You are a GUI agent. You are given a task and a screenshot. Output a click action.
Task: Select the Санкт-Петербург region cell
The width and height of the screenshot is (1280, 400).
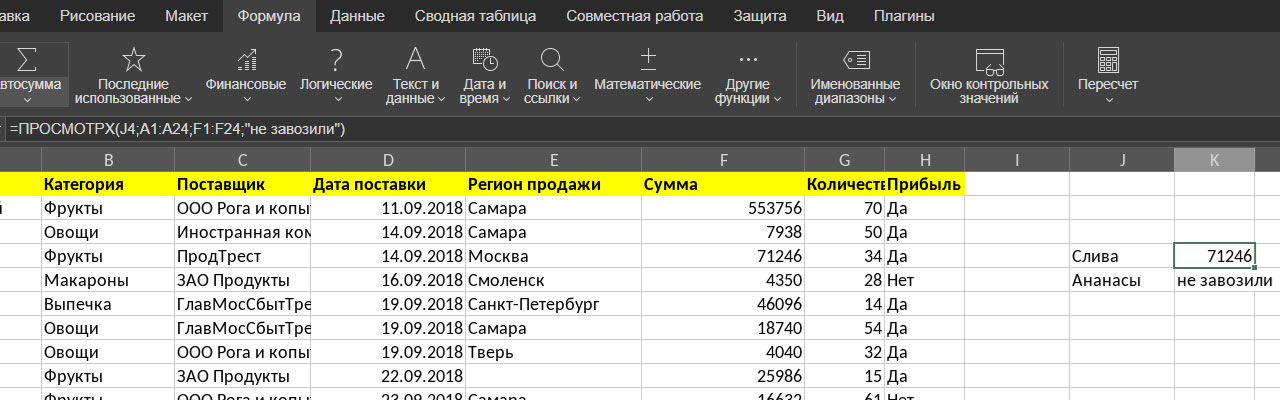pos(553,304)
